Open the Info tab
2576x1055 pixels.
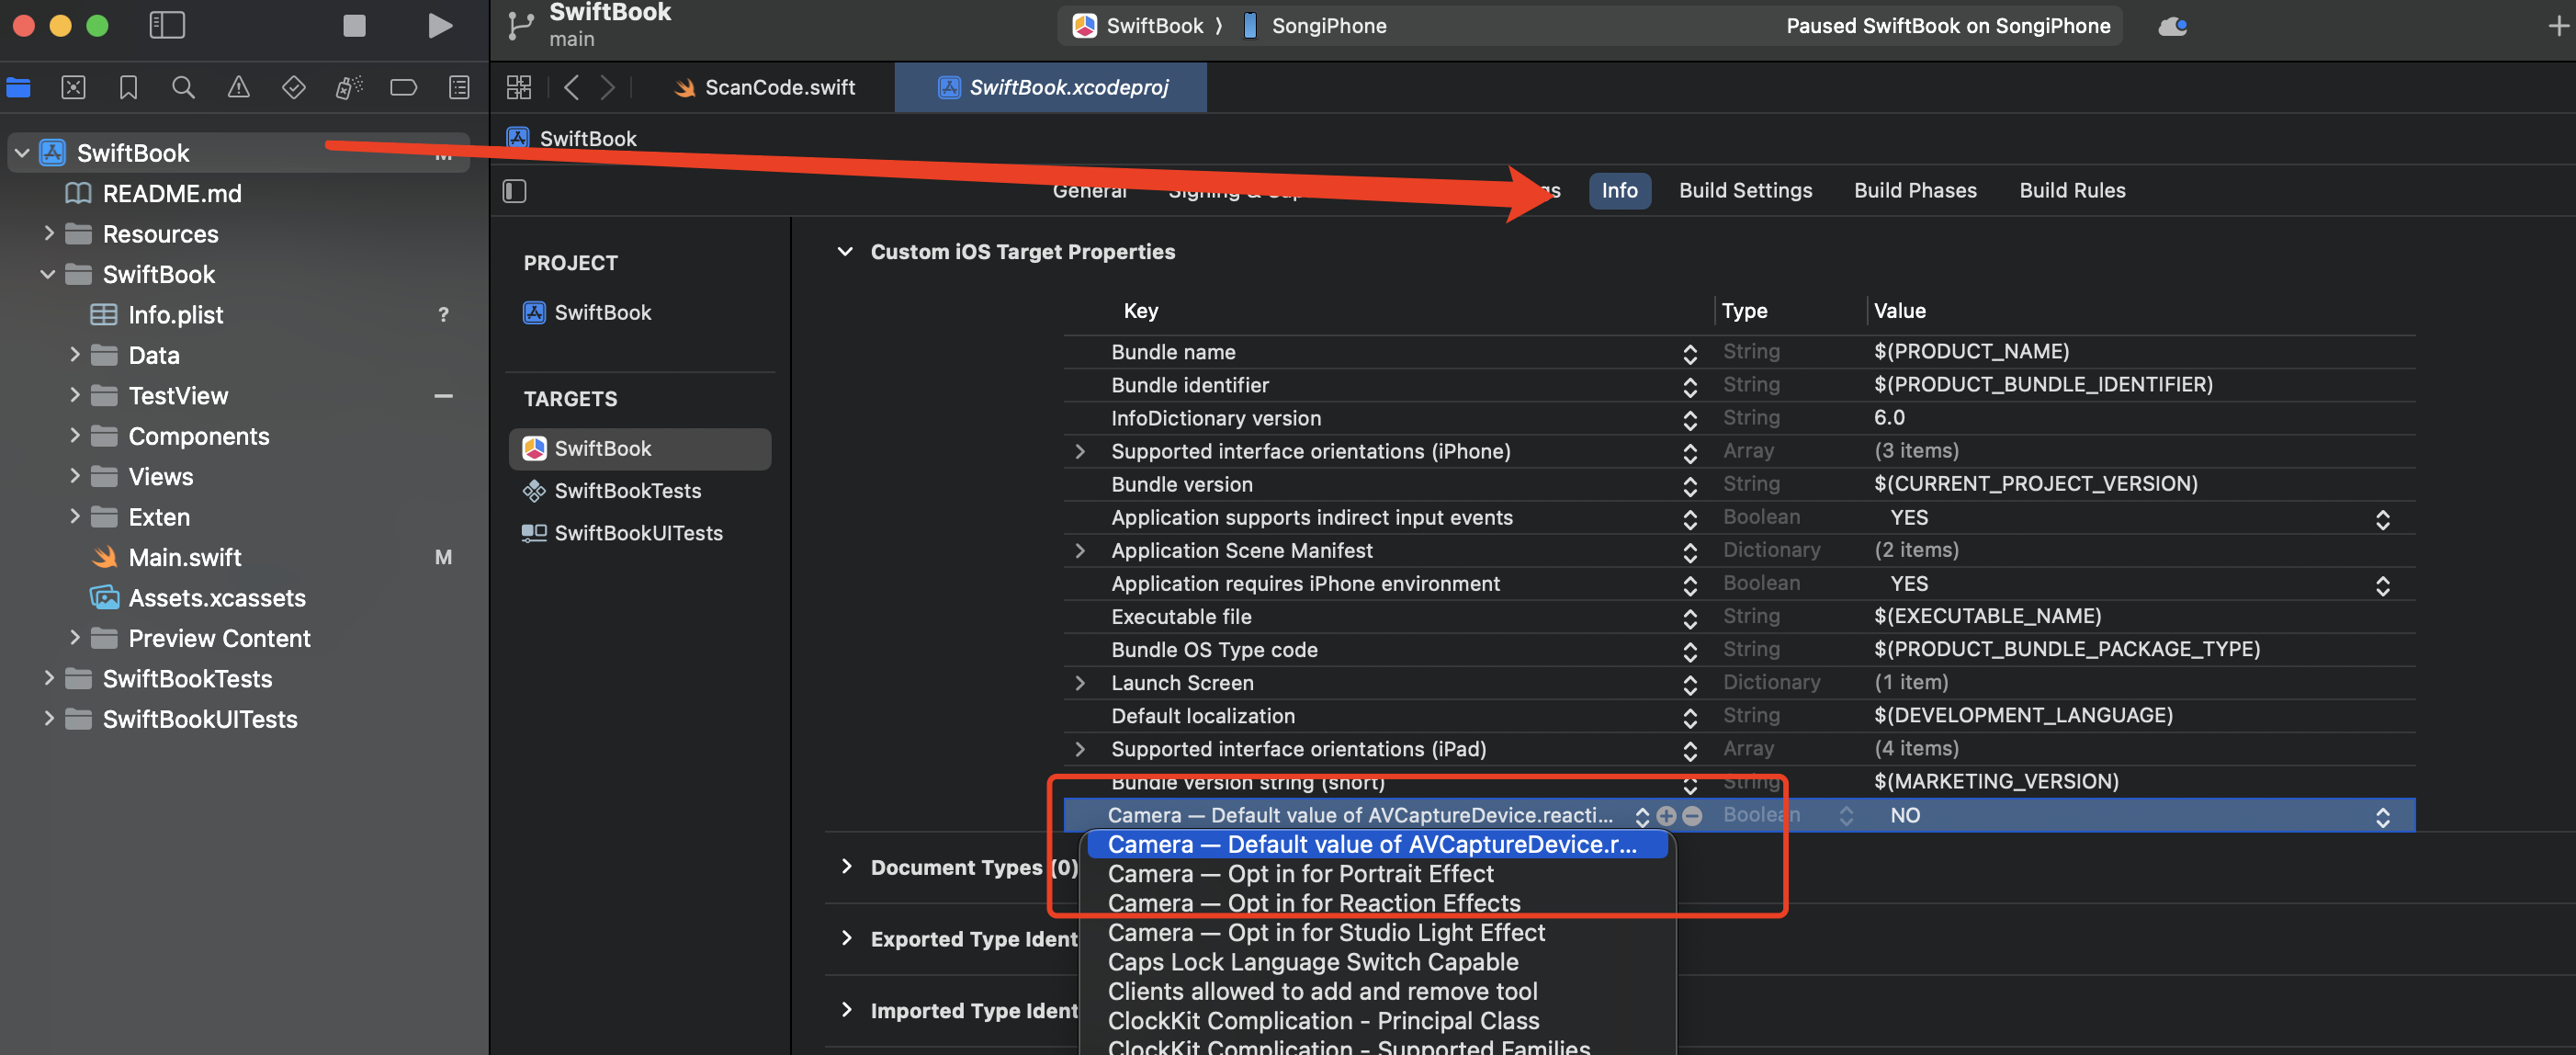click(x=1619, y=190)
